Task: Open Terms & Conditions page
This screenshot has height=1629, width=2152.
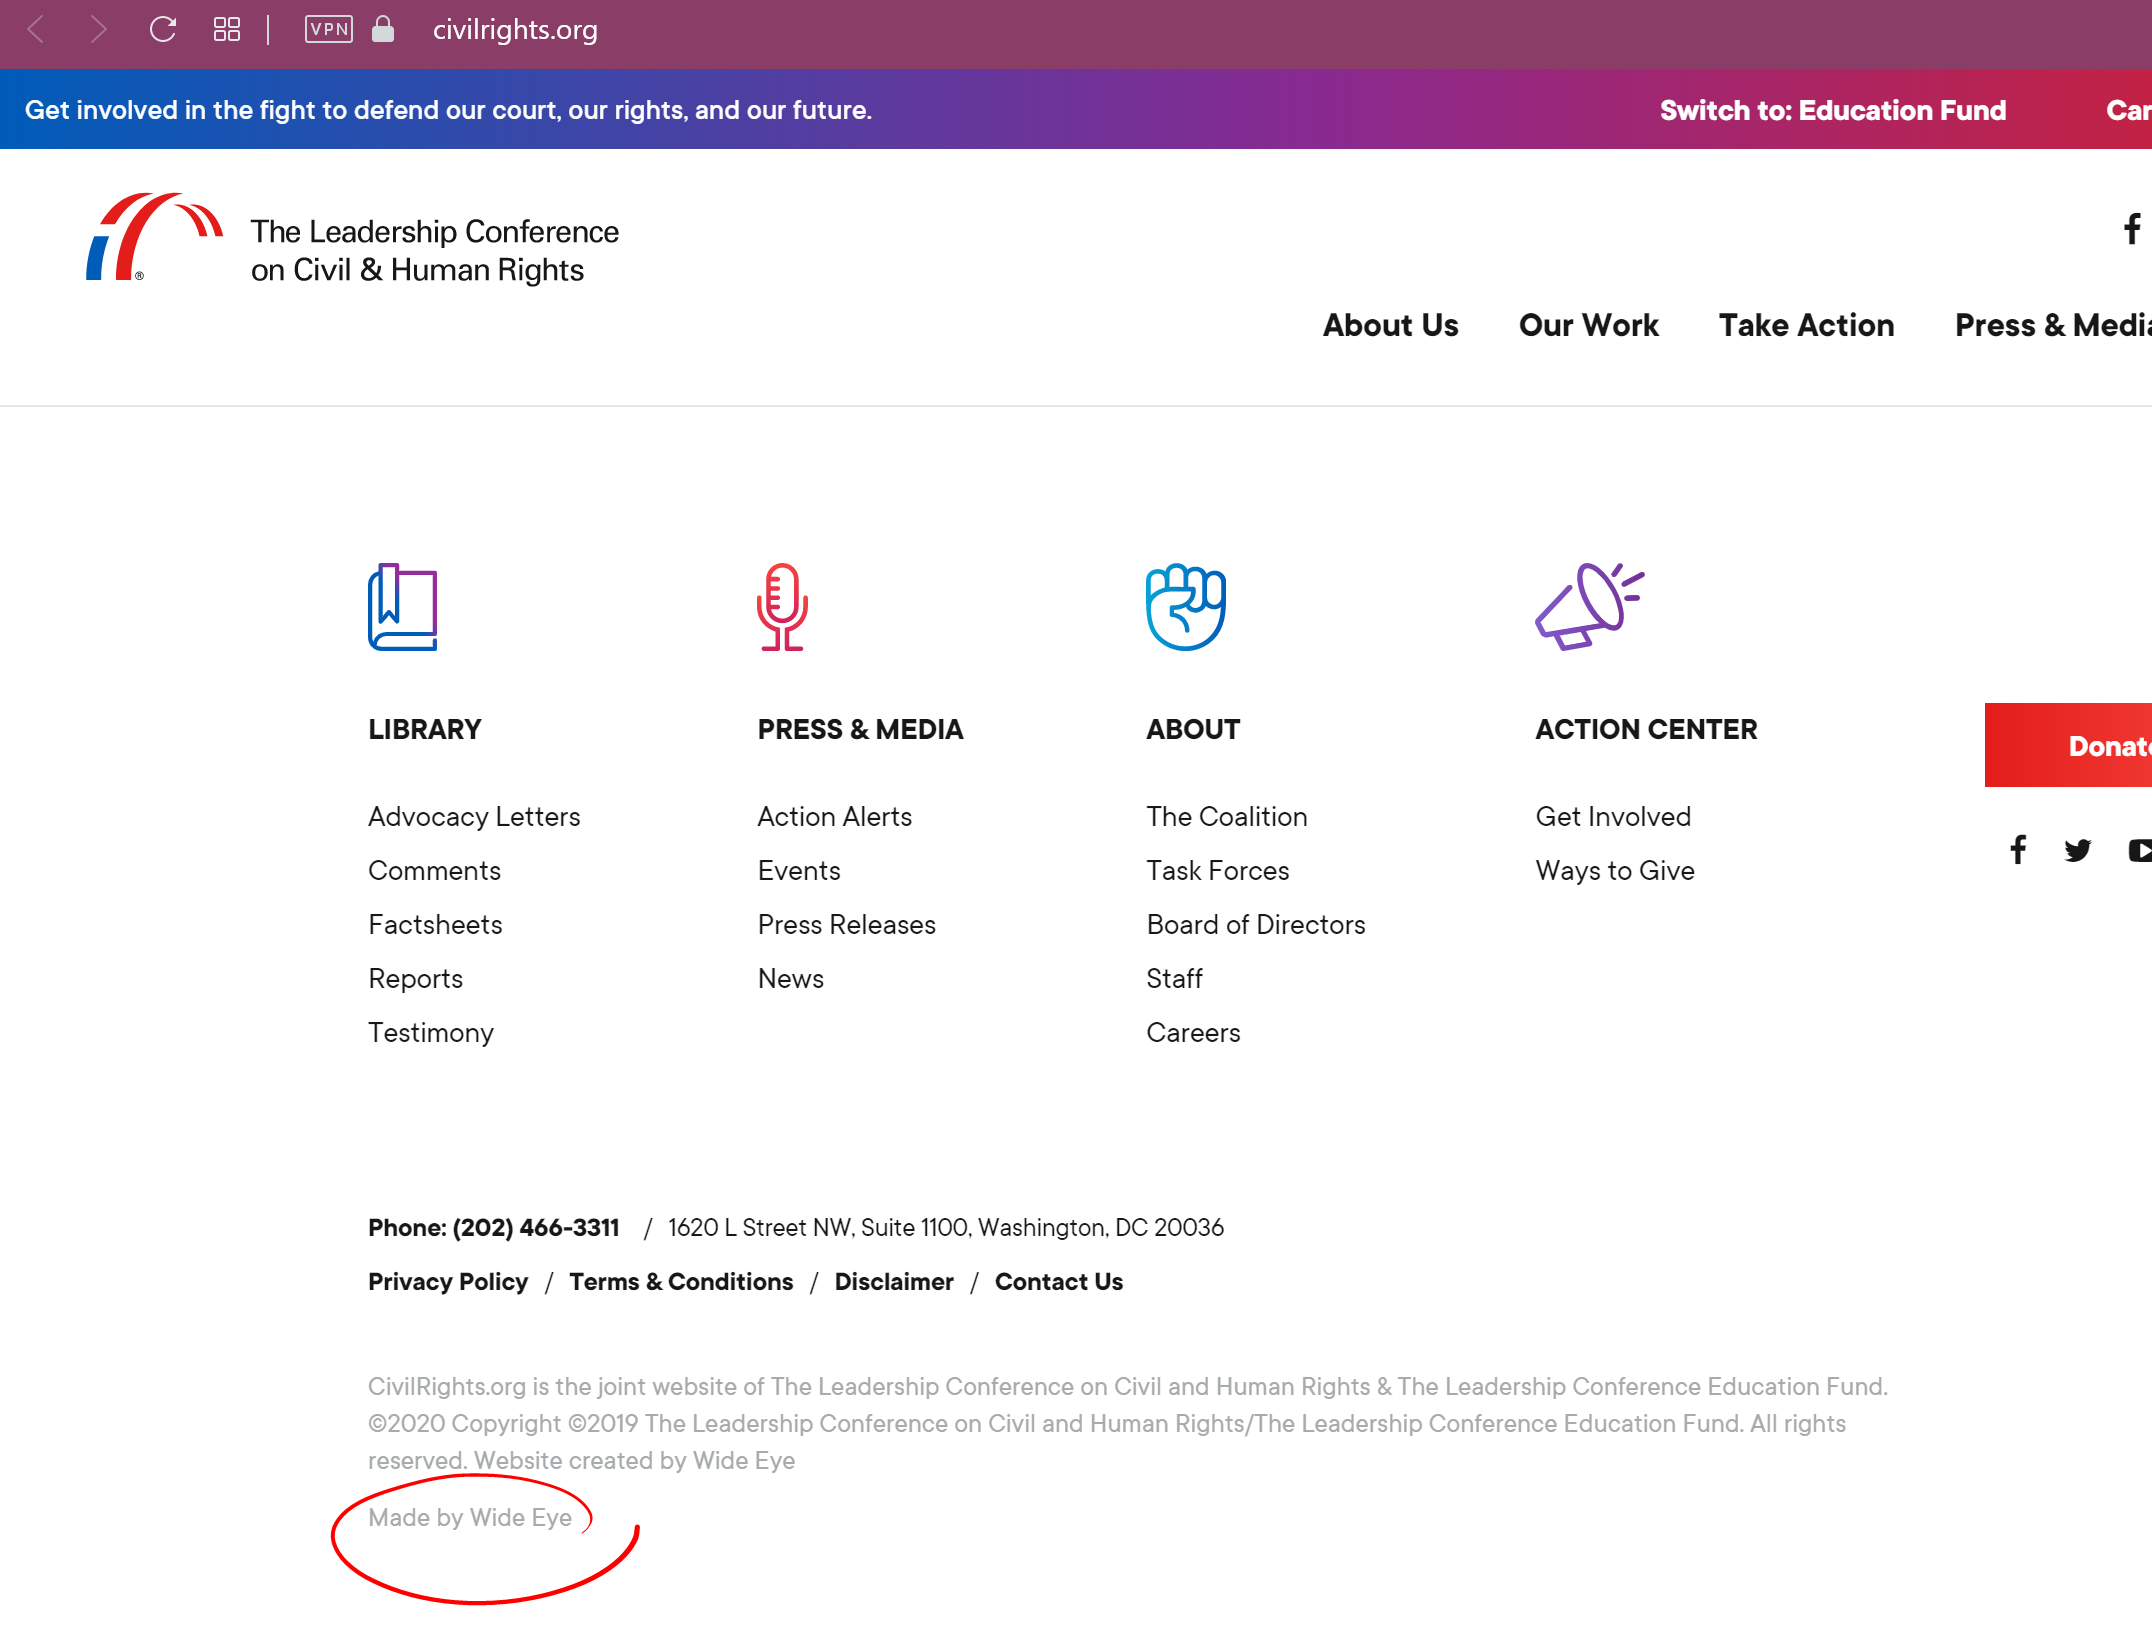Action: (681, 1281)
